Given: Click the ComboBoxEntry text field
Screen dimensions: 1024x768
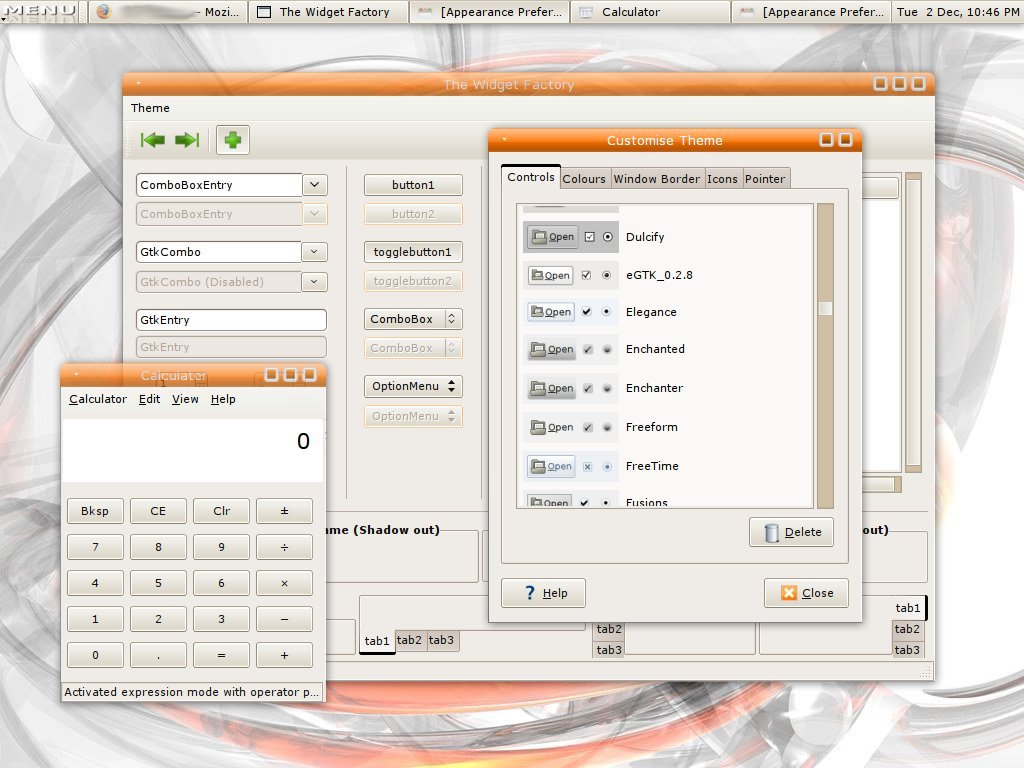Looking at the screenshot, I should (x=219, y=185).
